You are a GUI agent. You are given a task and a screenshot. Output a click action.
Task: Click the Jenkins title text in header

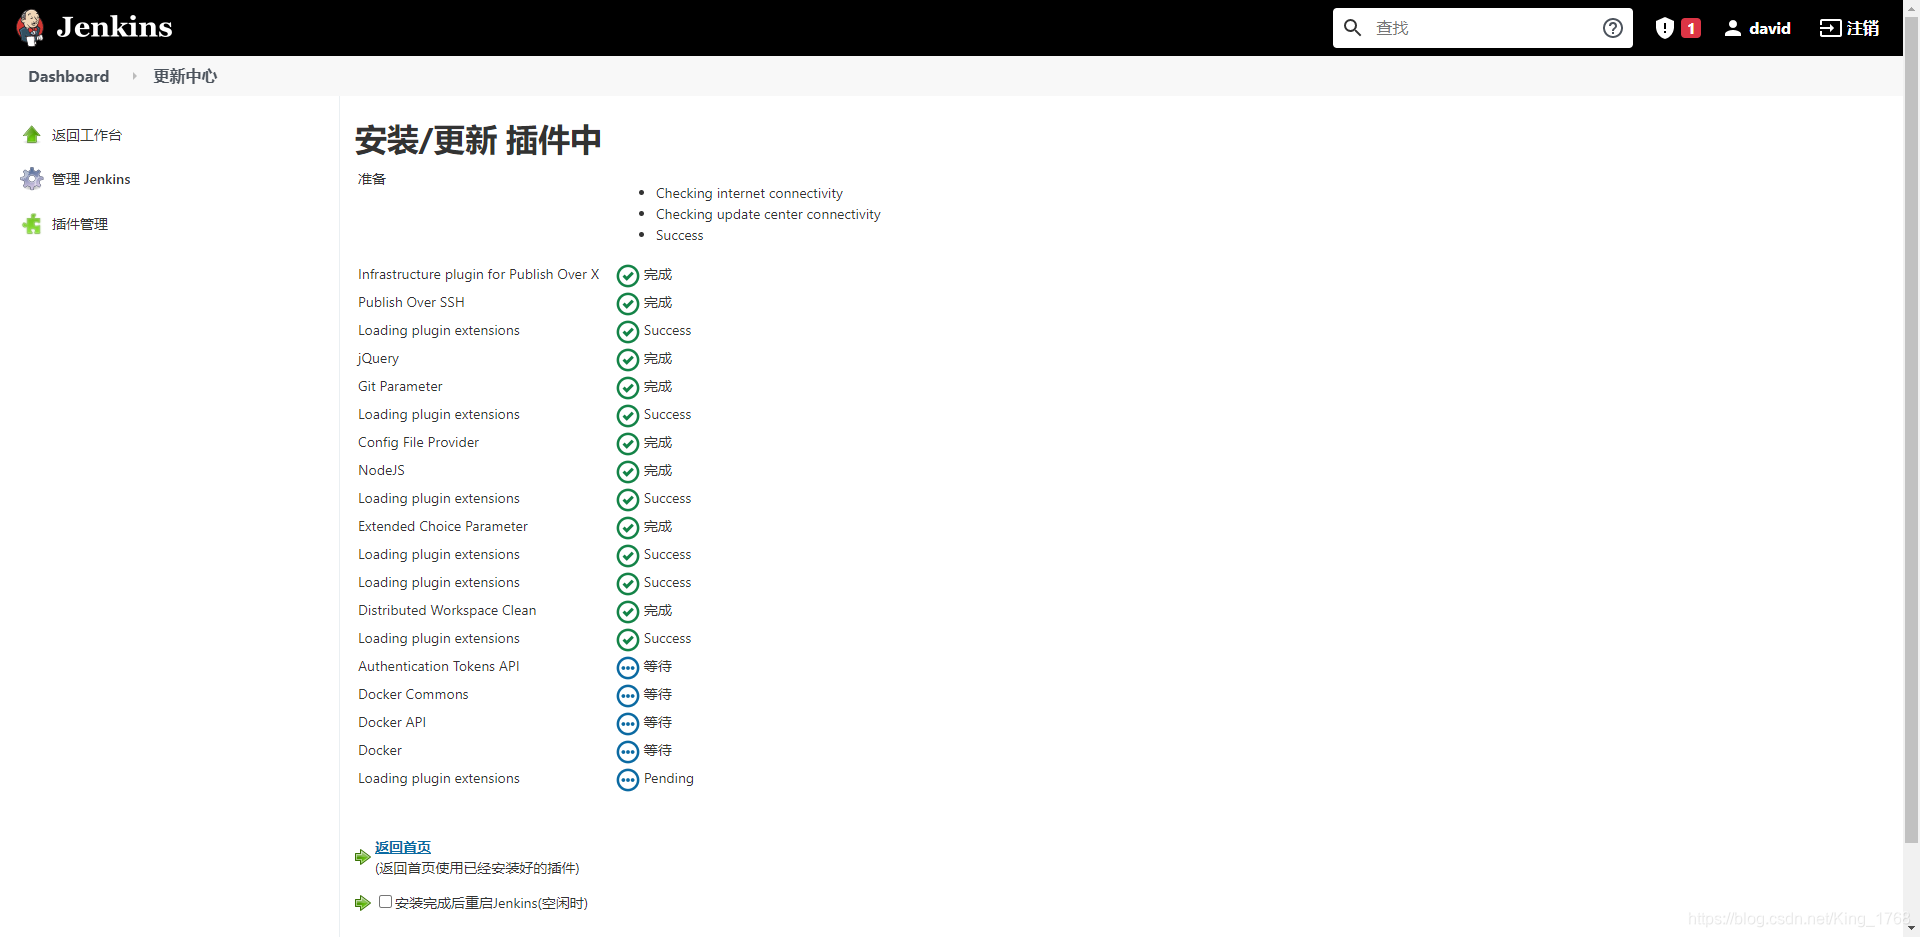click(114, 27)
